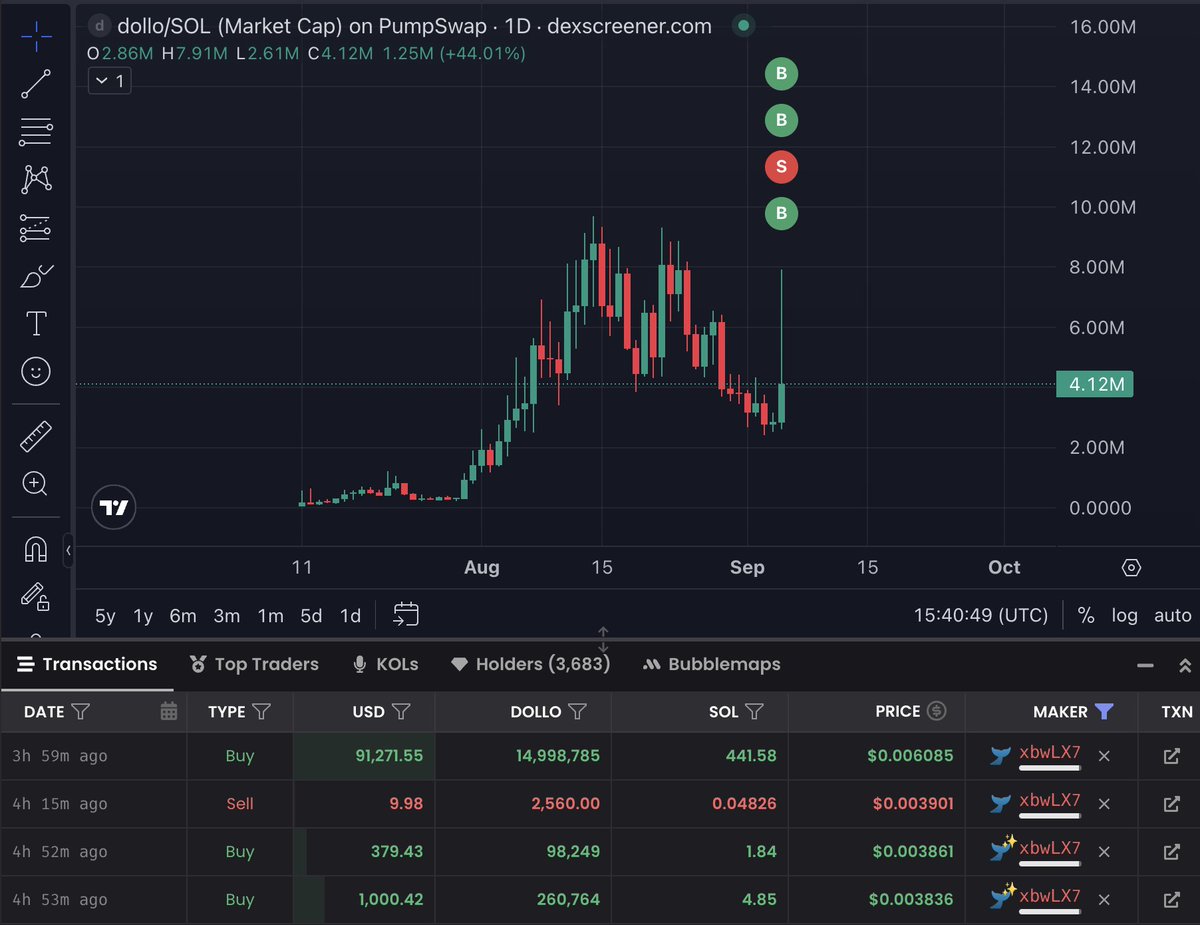Screen dimensions: 1200x925
Task: Activate the zoom in tool
Action: click(x=36, y=485)
